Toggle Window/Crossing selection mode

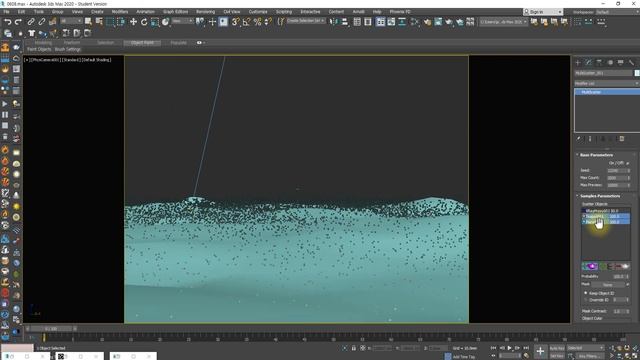(121, 22)
